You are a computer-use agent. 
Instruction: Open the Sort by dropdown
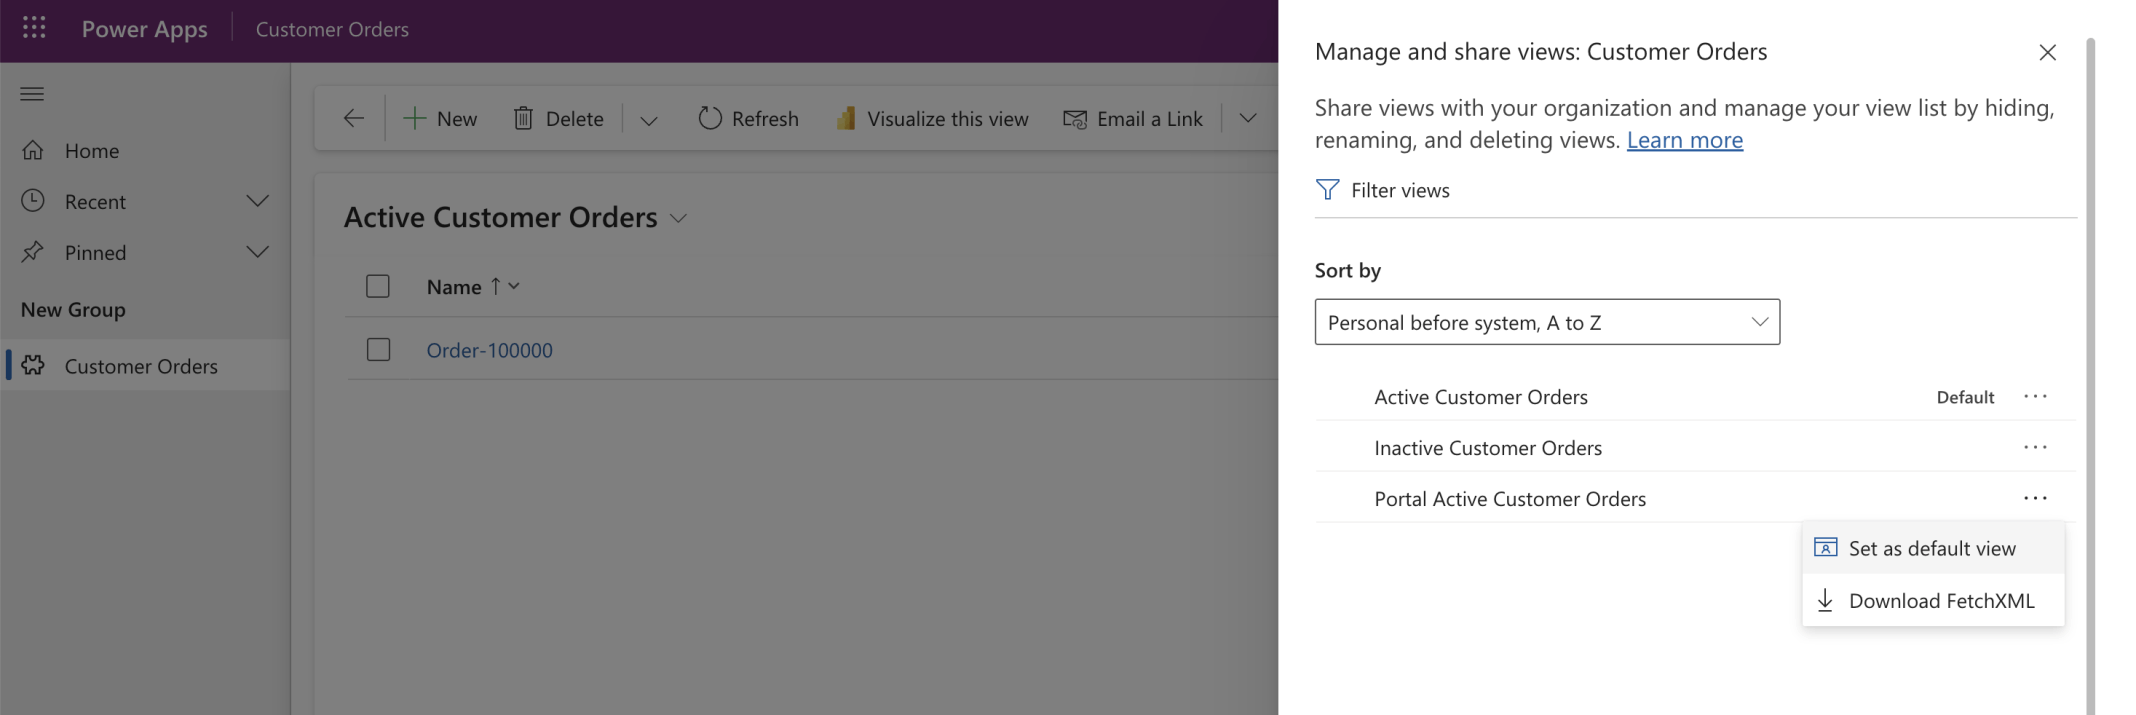(1546, 322)
